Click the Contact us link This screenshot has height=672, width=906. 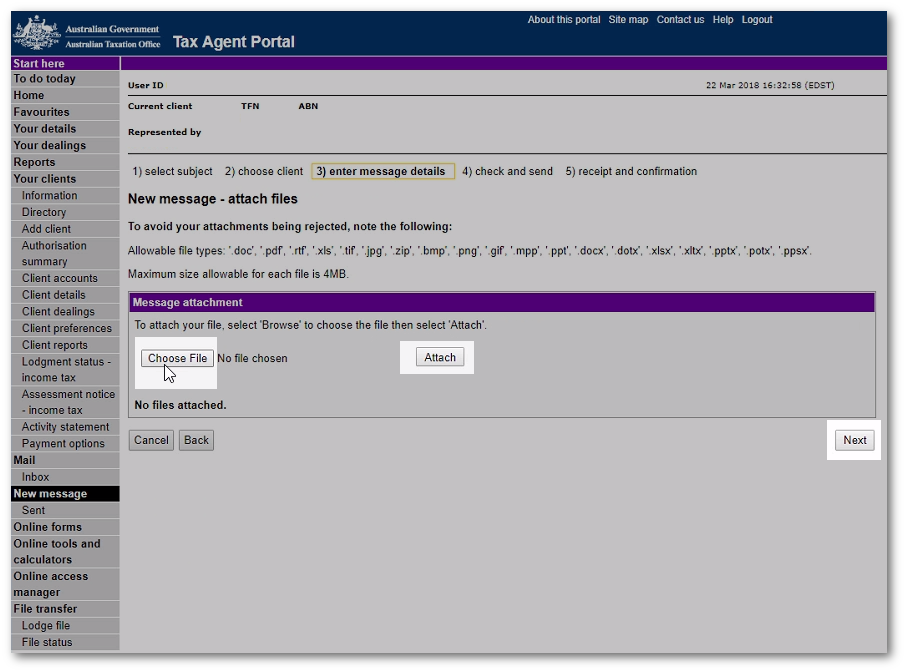click(680, 20)
